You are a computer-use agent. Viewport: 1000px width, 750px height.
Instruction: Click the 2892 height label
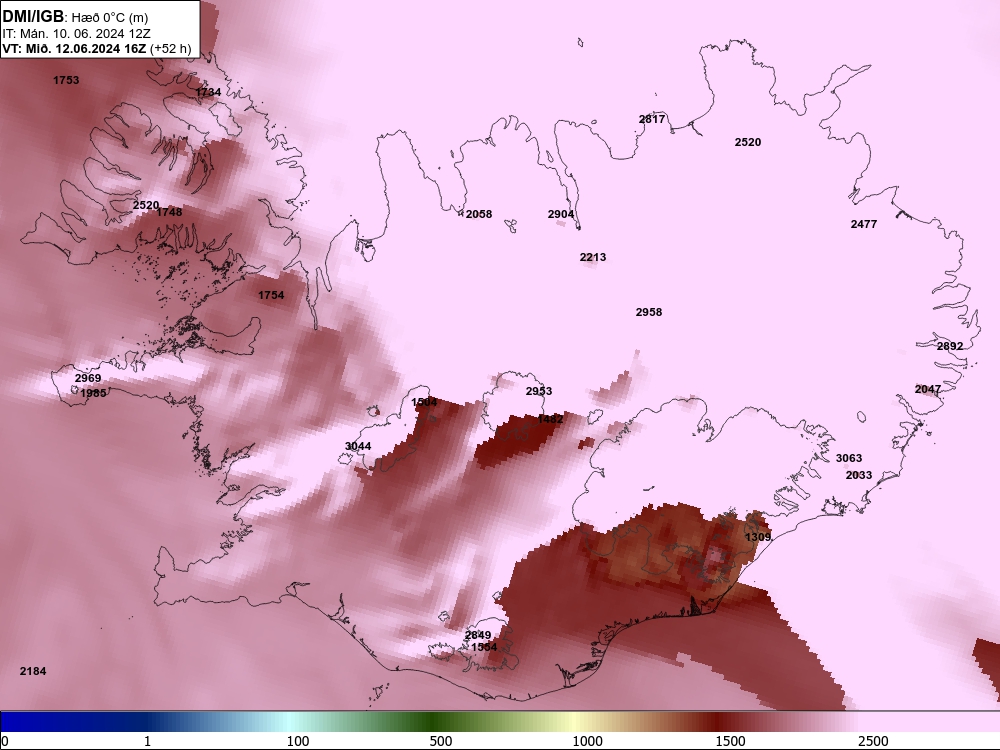(x=950, y=346)
